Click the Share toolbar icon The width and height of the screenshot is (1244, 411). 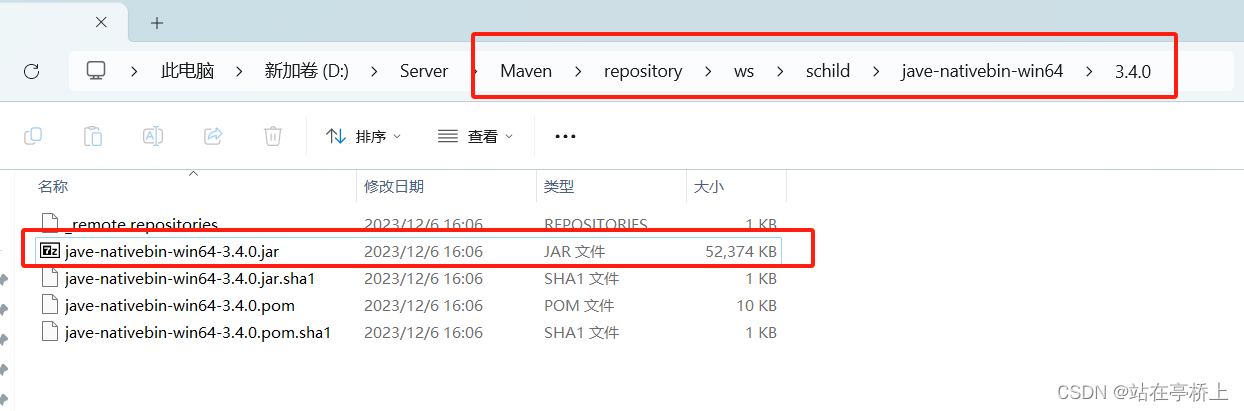[x=213, y=136]
